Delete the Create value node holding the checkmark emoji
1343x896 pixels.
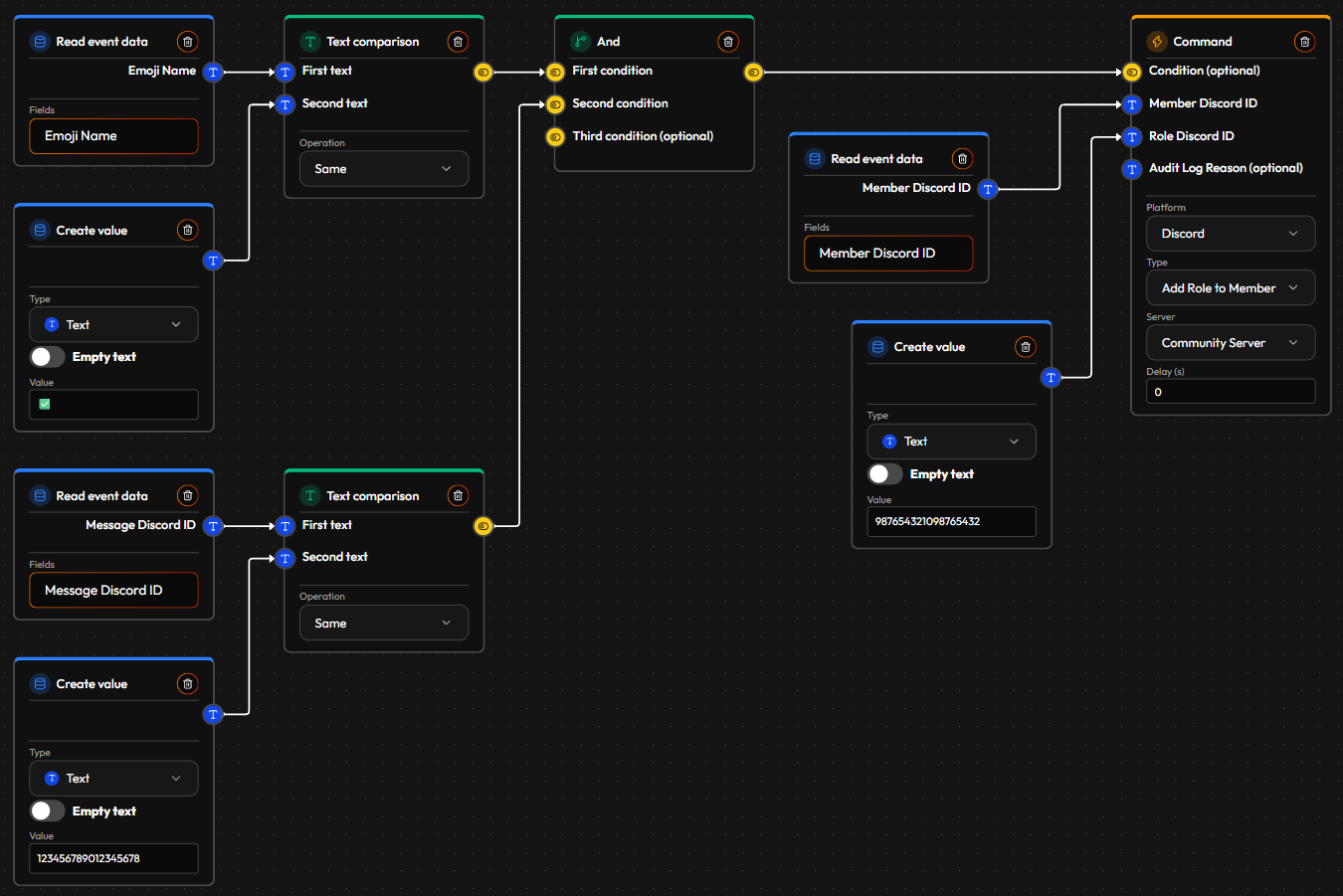pos(187,230)
